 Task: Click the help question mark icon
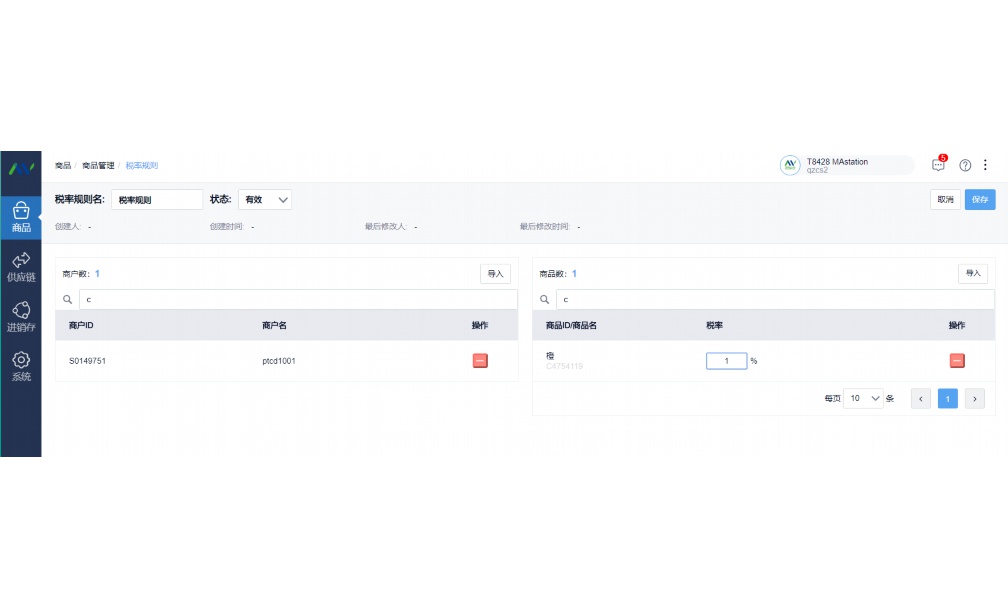click(x=965, y=165)
